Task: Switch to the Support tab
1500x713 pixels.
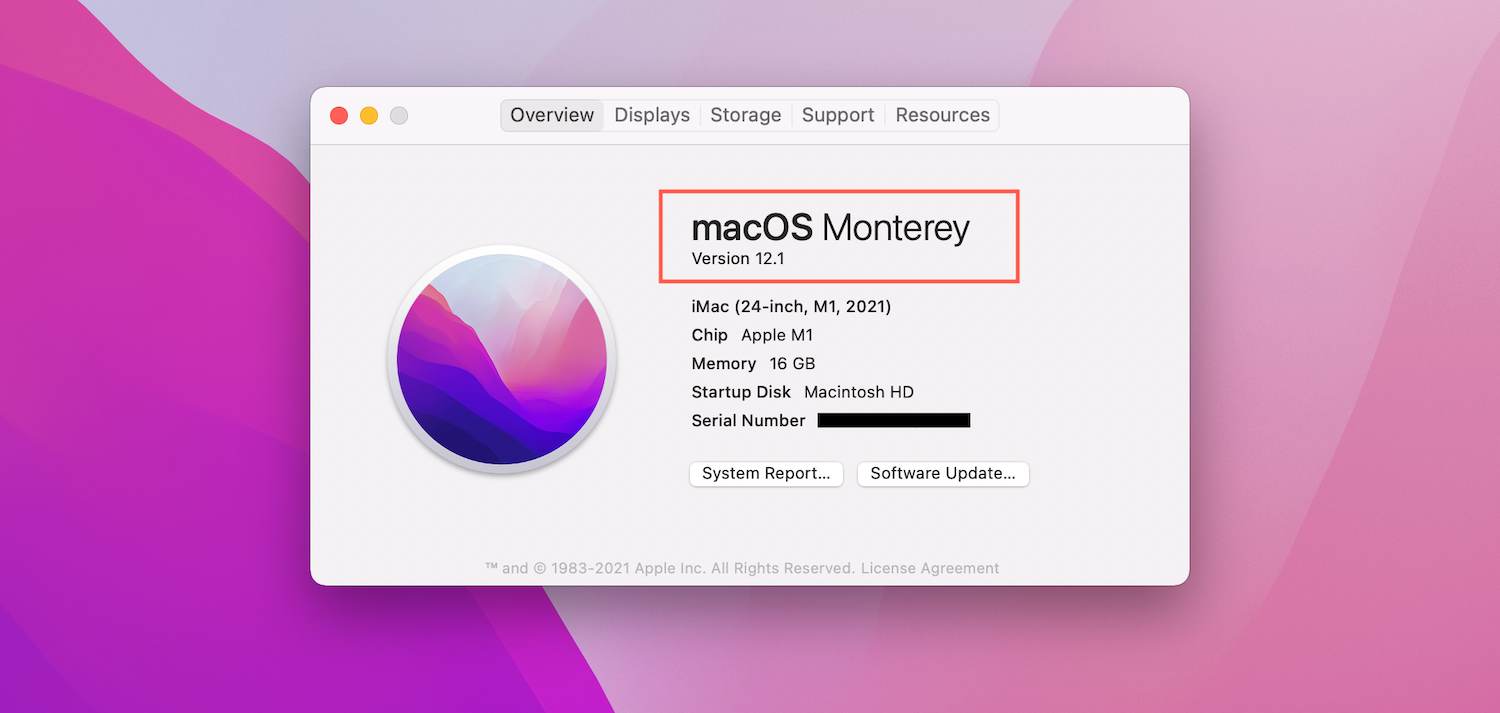Action: pyautogui.click(x=838, y=115)
